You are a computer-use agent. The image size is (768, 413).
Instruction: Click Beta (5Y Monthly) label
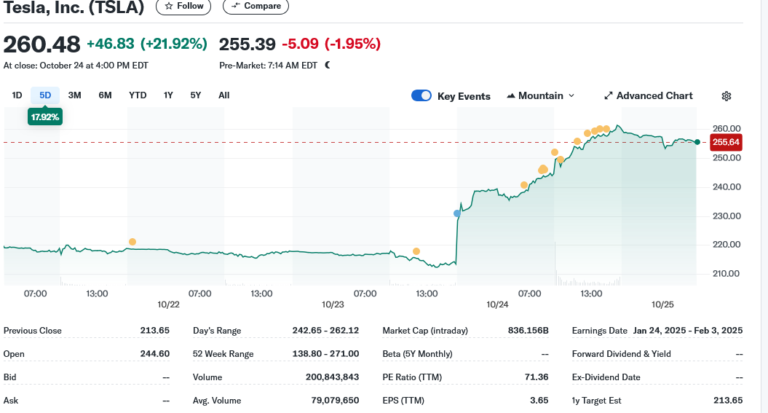click(x=417, y=354)
